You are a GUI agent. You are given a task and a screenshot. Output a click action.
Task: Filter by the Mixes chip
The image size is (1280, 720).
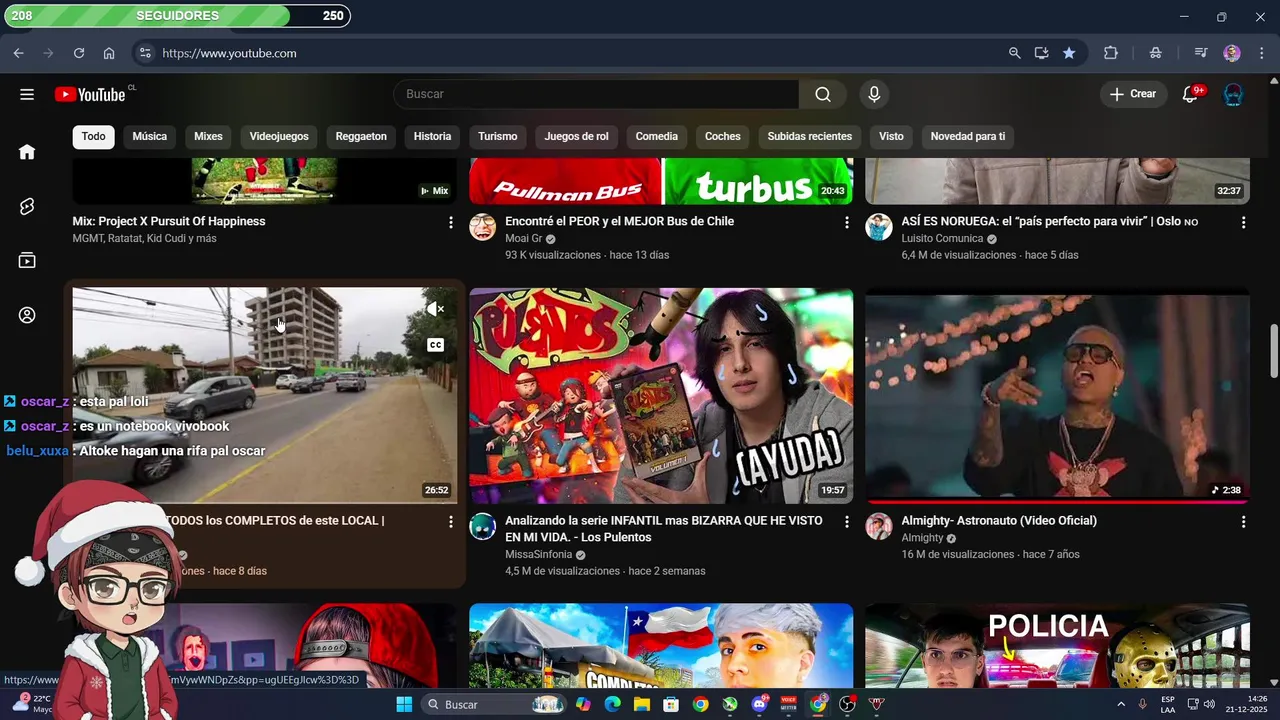coord(208,136)
